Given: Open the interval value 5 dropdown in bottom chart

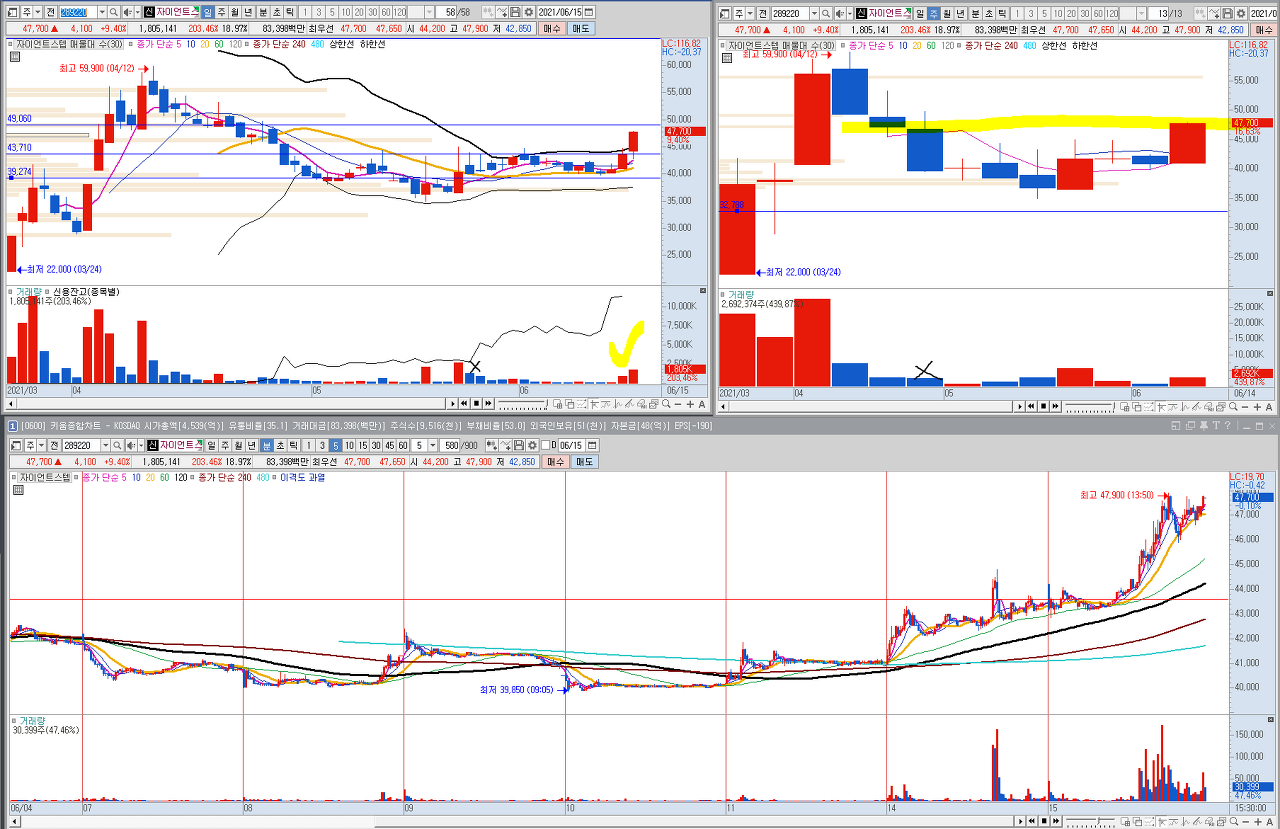Looking at the screenshot, I should [433, 444].
